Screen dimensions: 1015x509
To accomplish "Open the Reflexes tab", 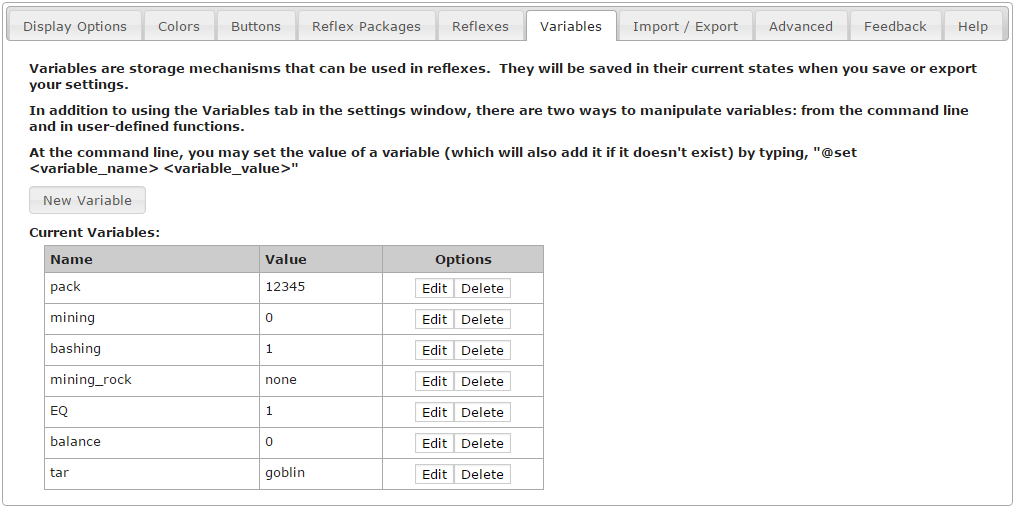I will click(480, 26).
